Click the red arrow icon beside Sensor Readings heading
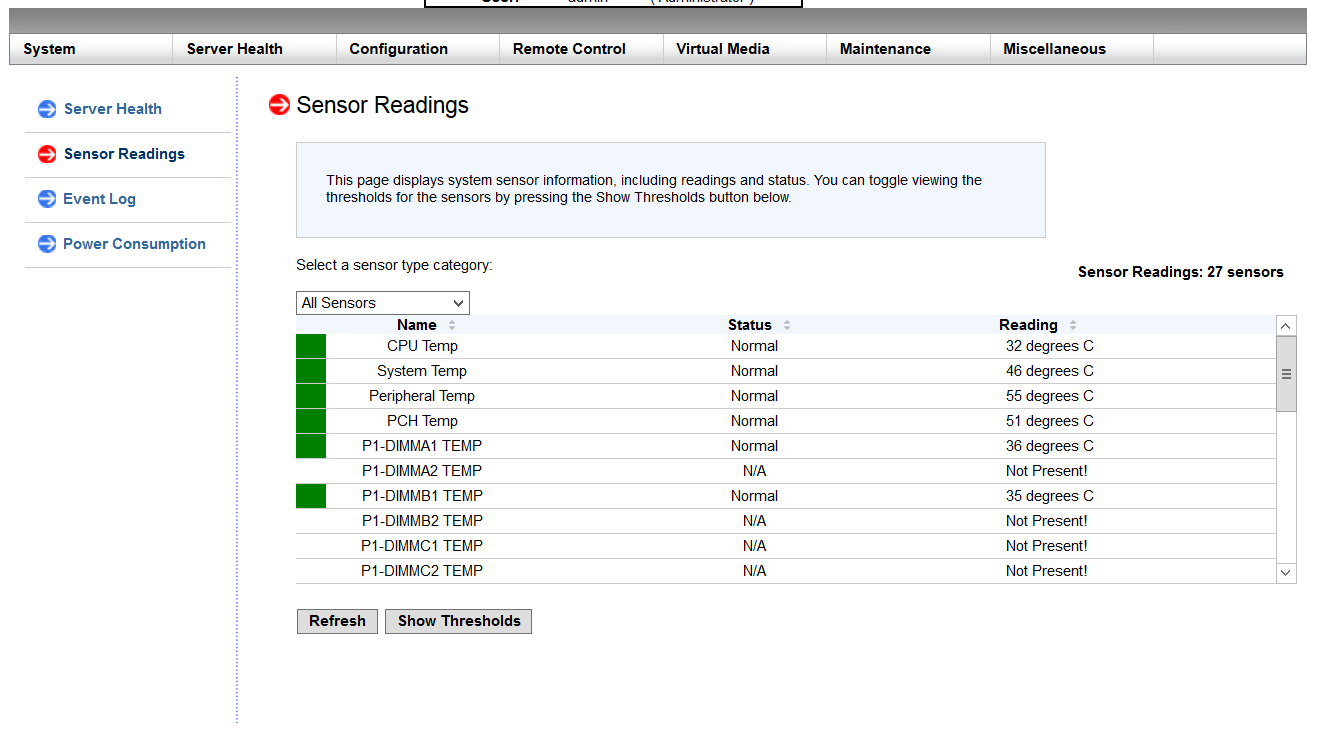Viewport: 1326px width, 731px height. click(278, 104)
